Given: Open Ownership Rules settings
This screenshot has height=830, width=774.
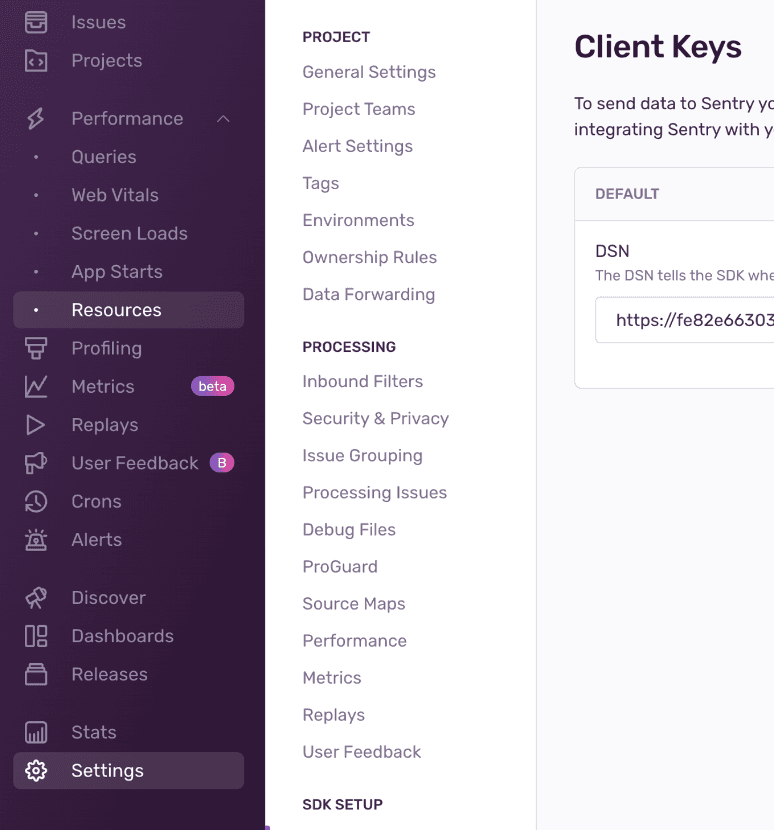Looking at the screenshot, I should [x=369, y=257].
